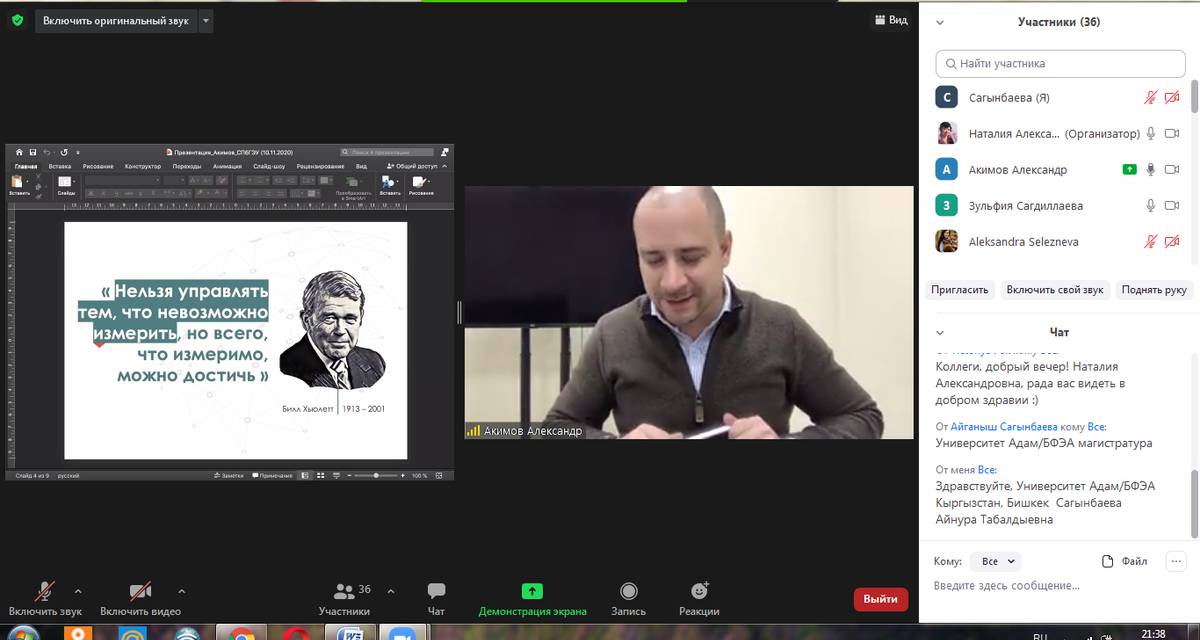This screenshot has height=640, width=1200.
Task: Collapse the Chat panel chevron (Чат)
Action: click(940, 332)
